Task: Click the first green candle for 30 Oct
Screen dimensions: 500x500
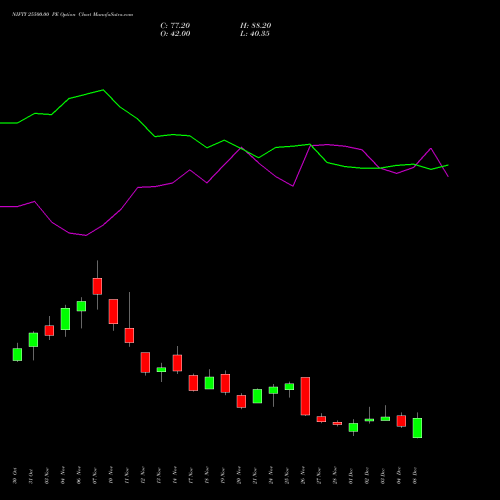Action: 17,354
